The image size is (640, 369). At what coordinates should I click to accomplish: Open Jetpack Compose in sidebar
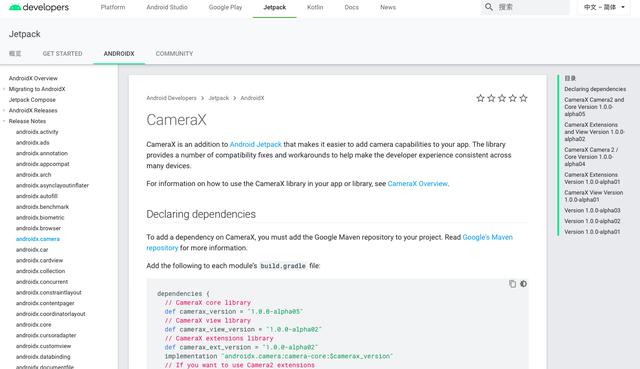click(32, 100)
